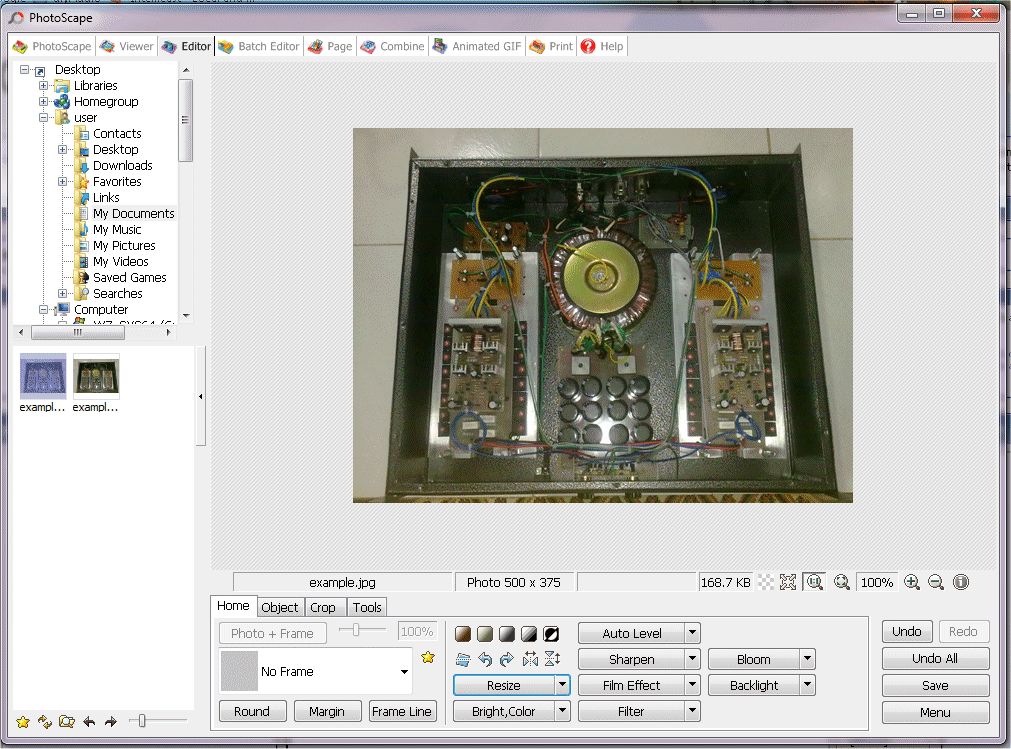Click the Undo button

coord(907,632)
